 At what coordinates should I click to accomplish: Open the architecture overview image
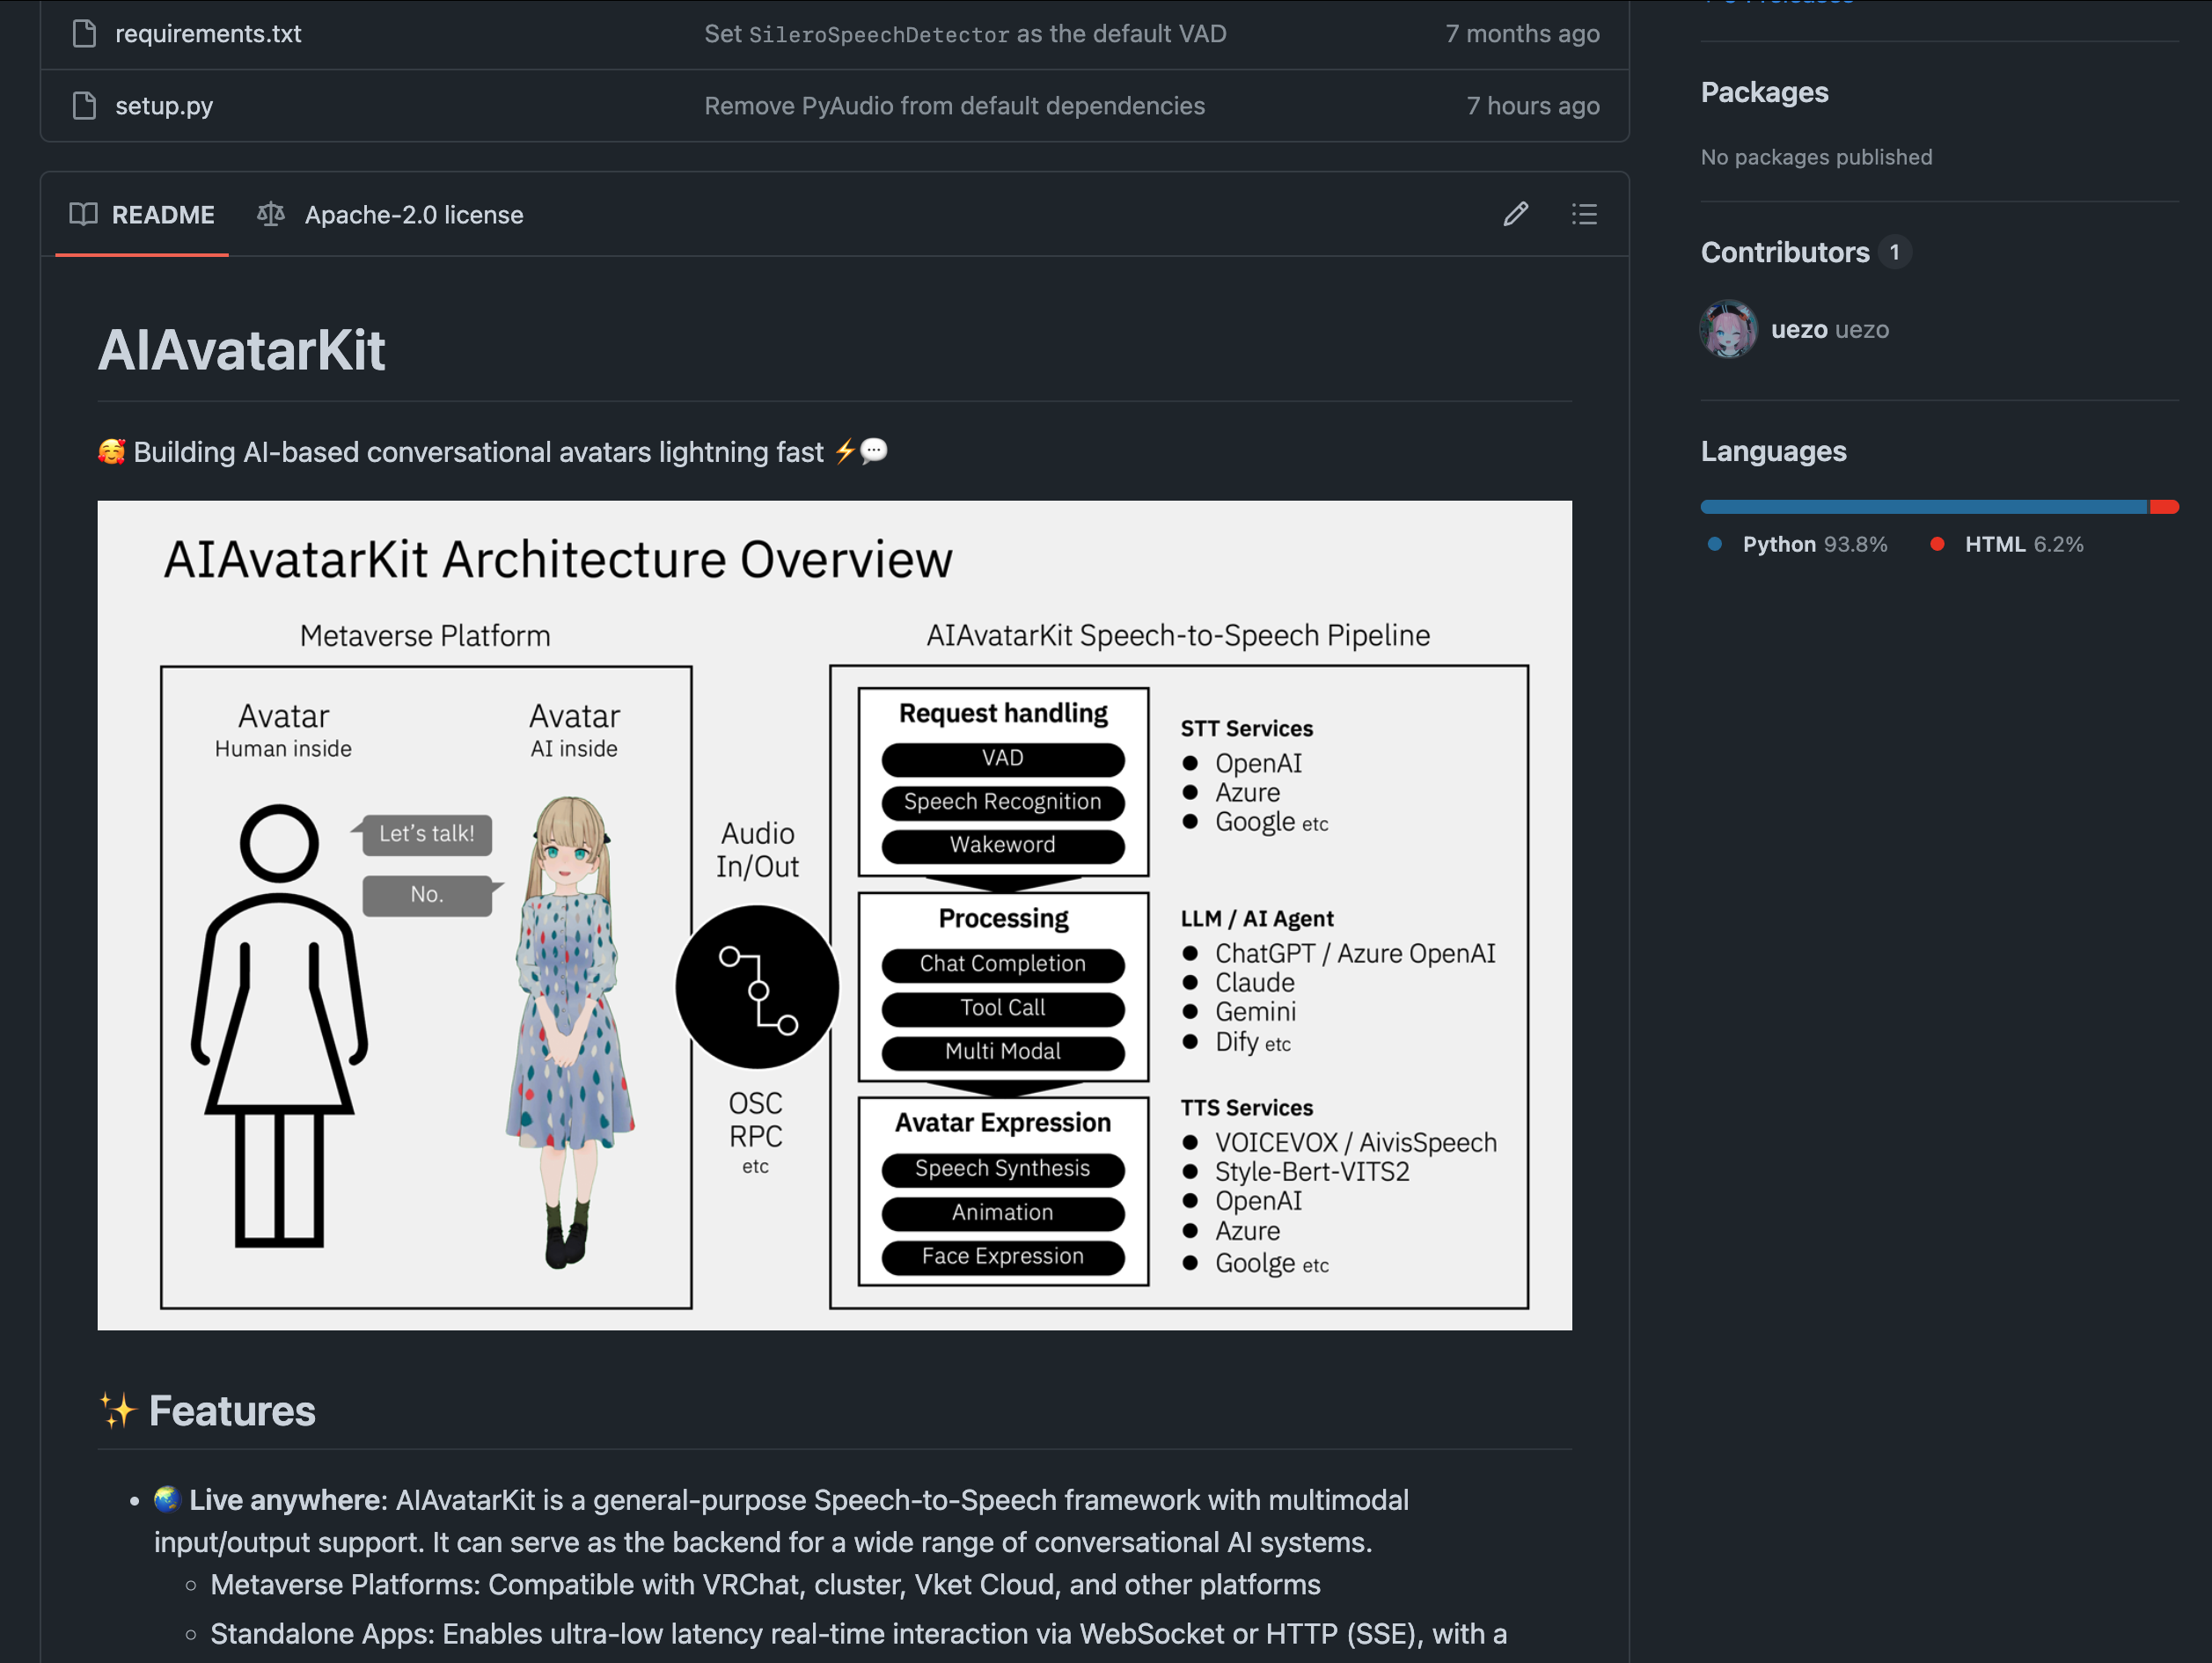(834, 915)
